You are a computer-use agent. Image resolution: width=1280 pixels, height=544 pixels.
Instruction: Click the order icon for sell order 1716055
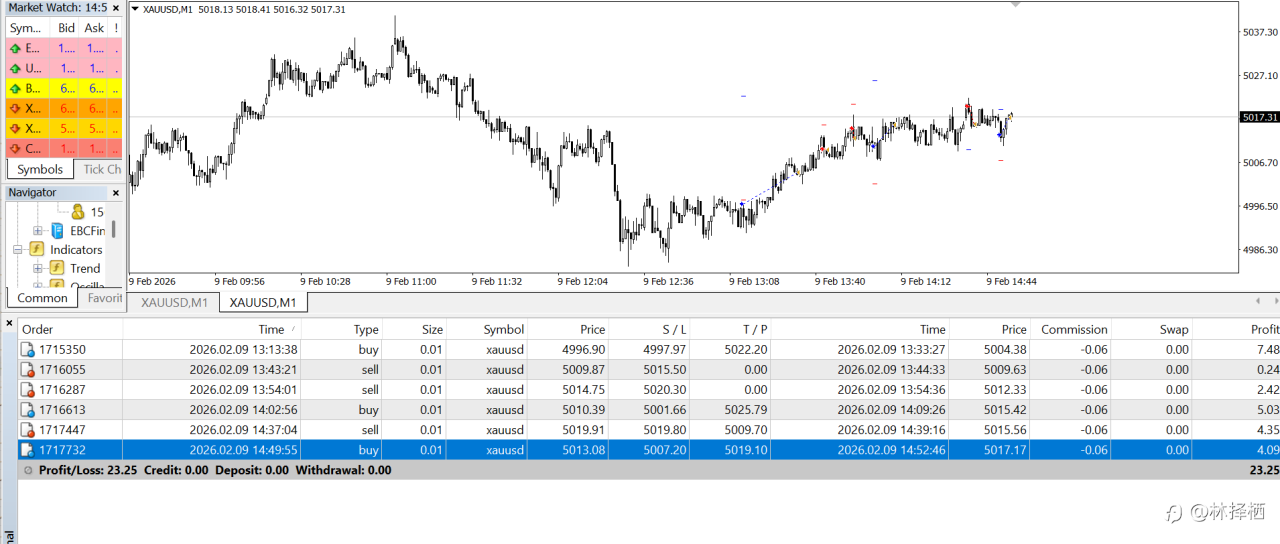(x=28, y=370)
